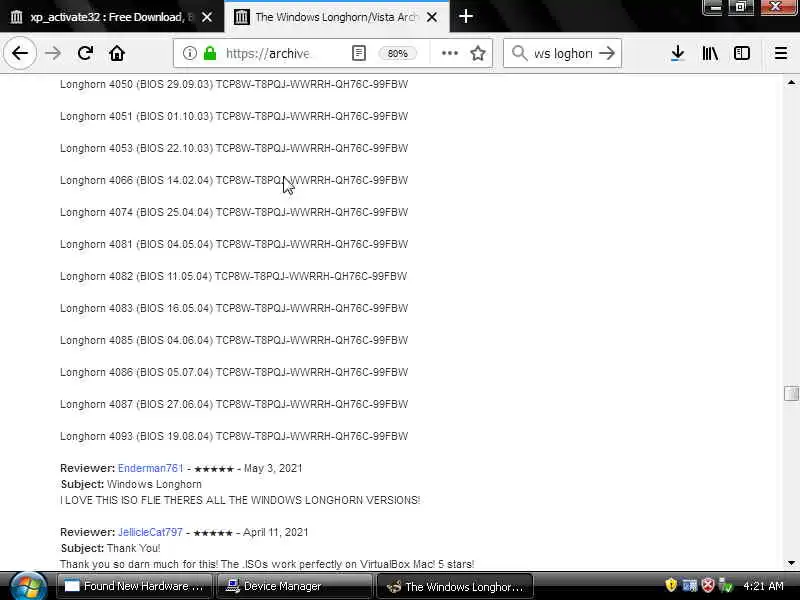
Task: Open reviewer Enderman761 profile link
Action: click(150, 468)
